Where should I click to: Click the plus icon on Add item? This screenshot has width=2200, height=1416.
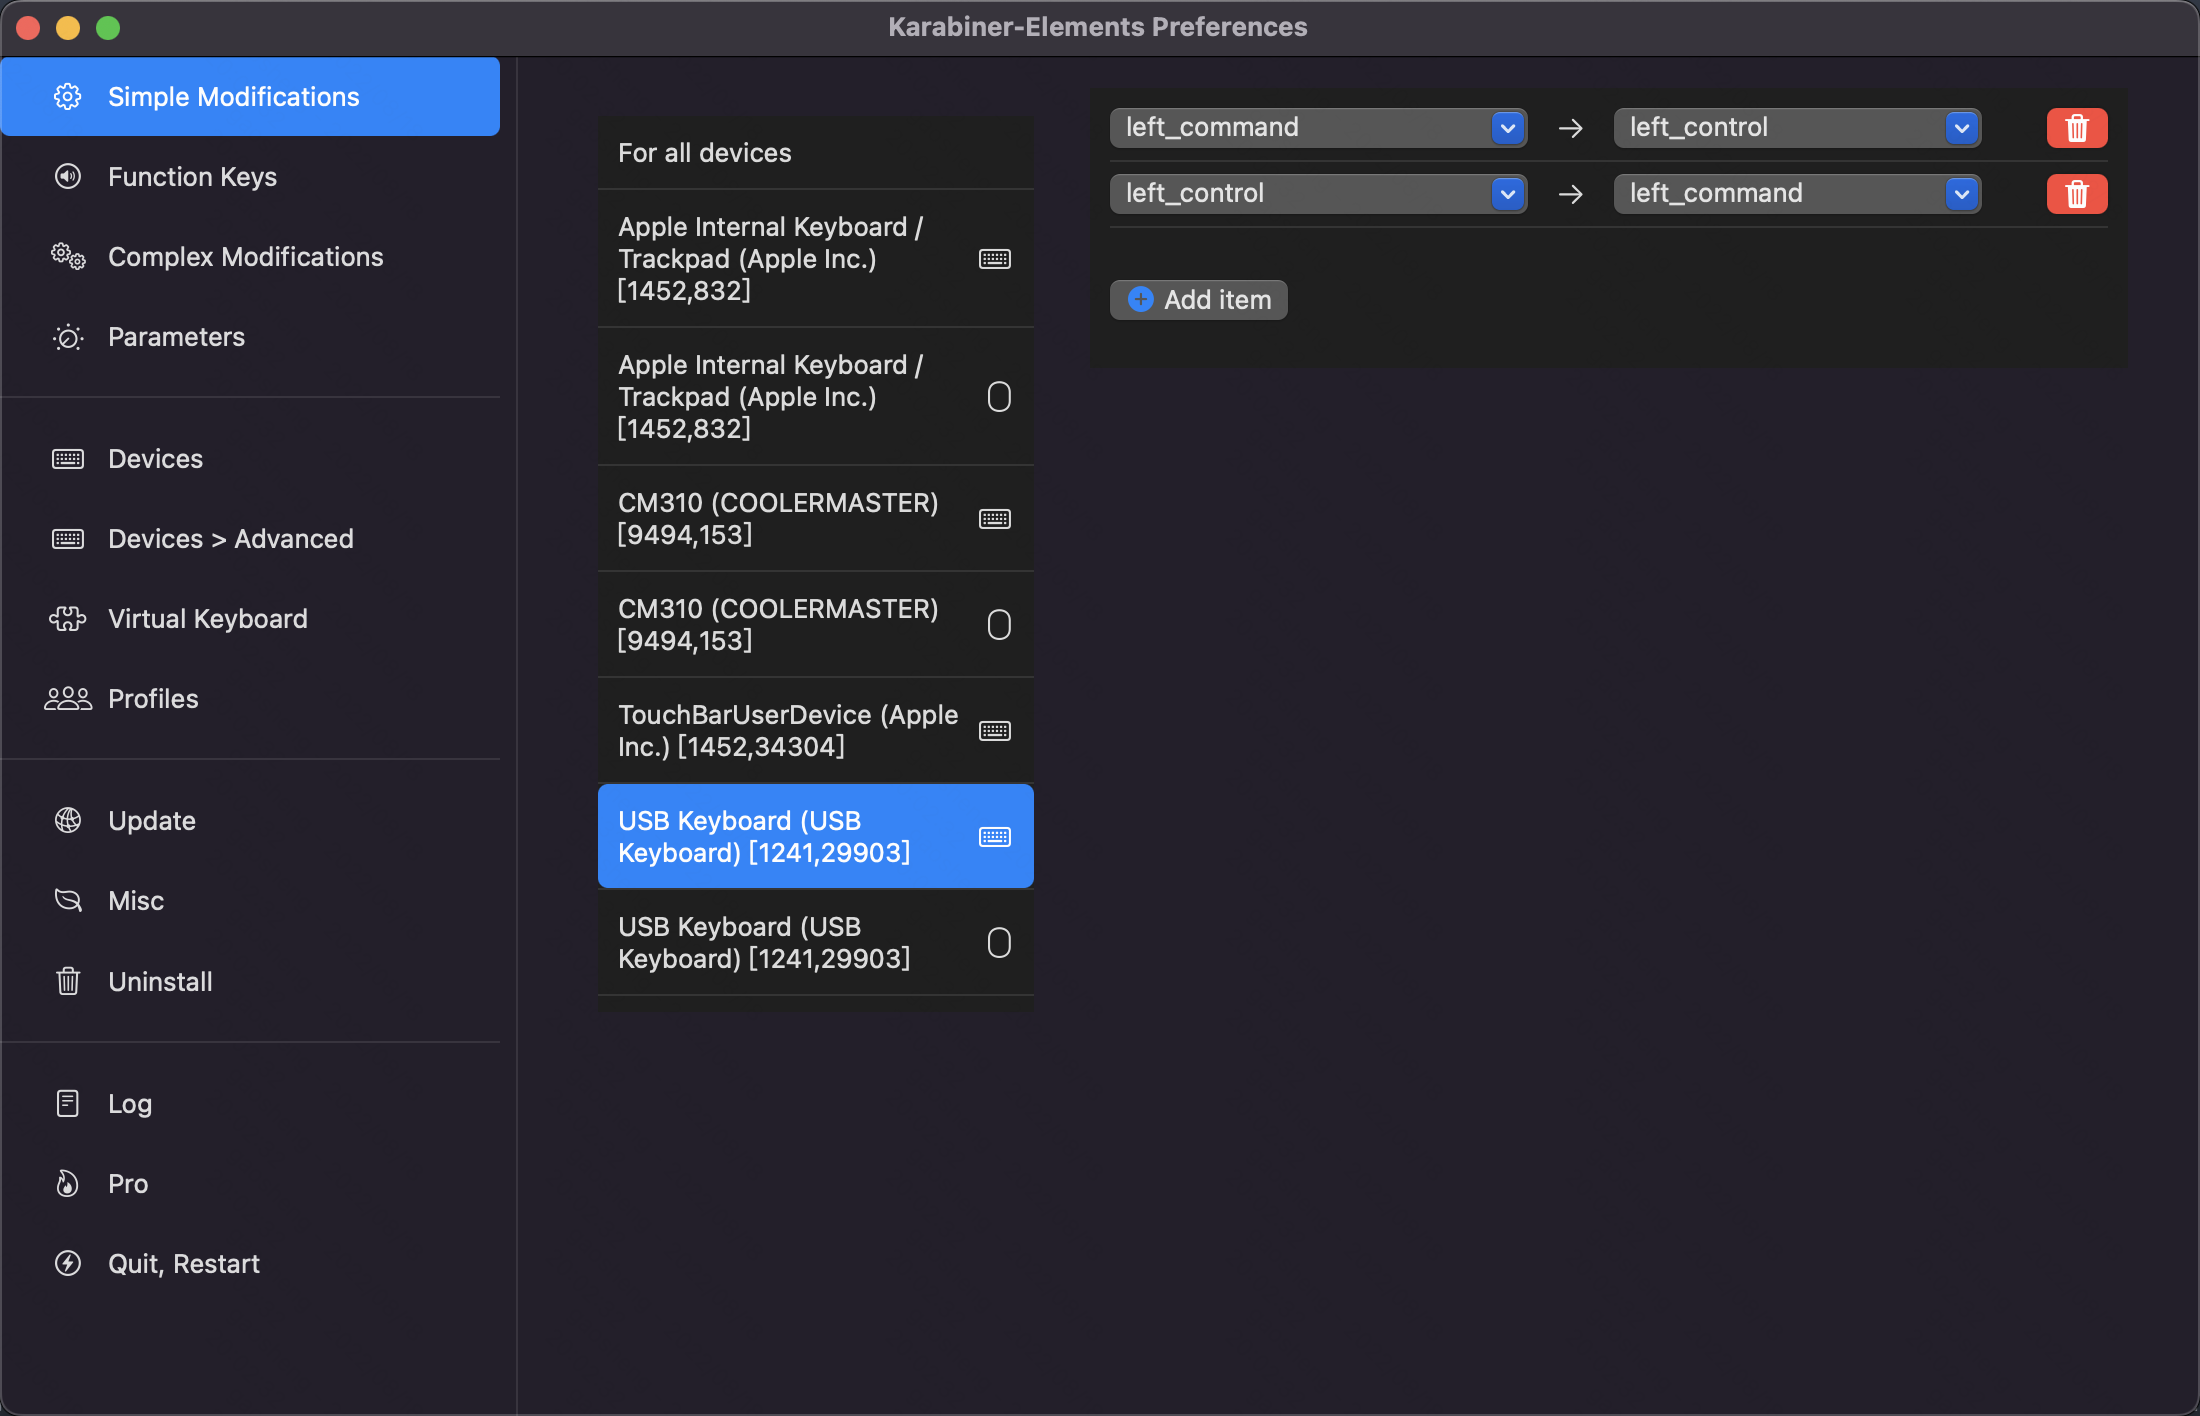(x=1141, y=300)
